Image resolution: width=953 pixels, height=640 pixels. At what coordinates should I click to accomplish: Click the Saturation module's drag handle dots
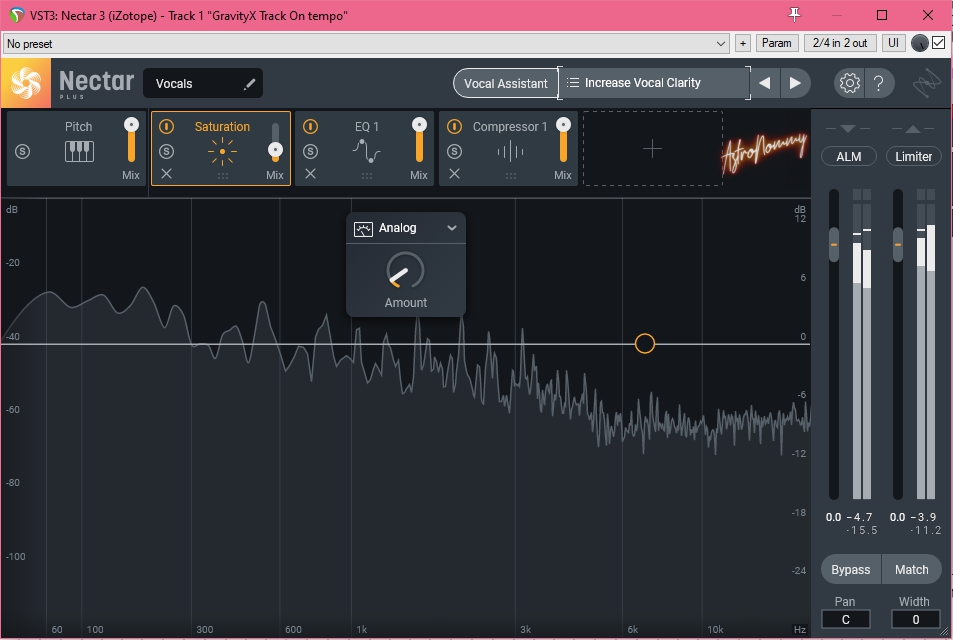tap(222, 176)
